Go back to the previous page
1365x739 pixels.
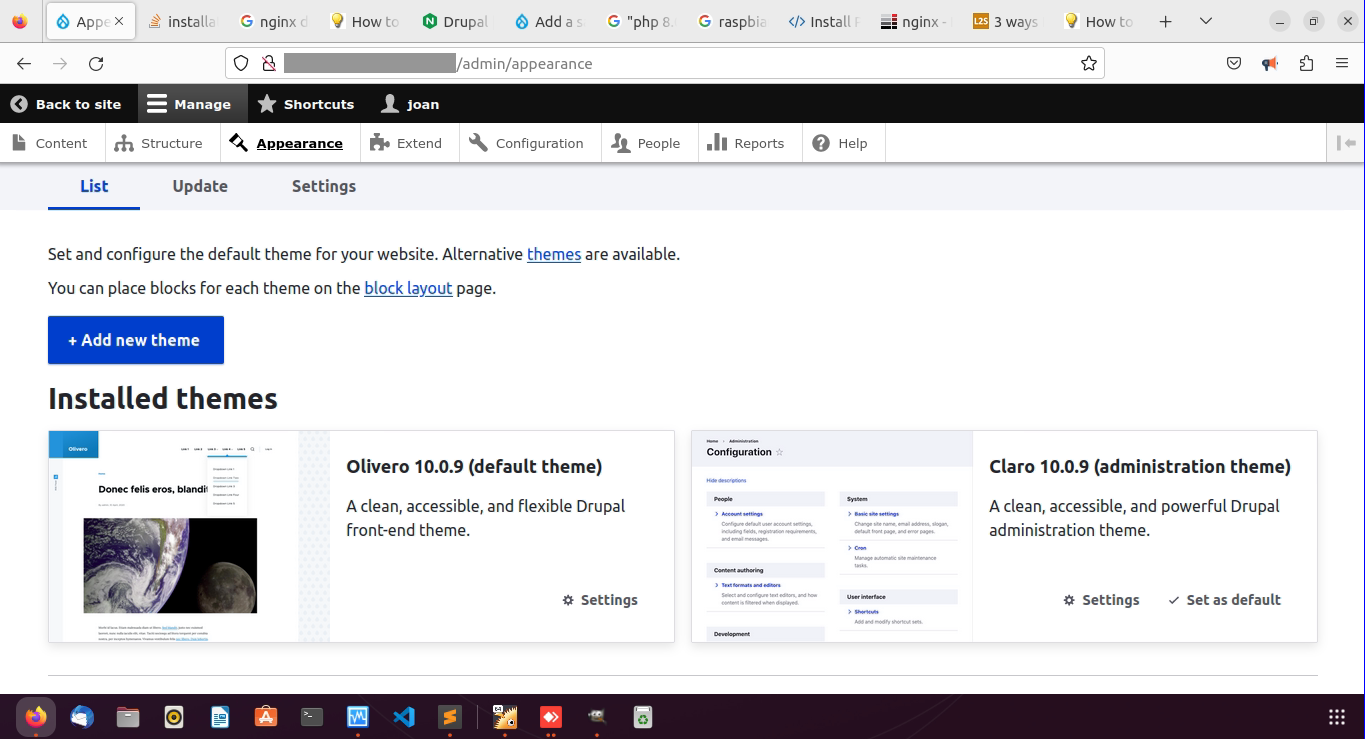(x=24, y=63)
